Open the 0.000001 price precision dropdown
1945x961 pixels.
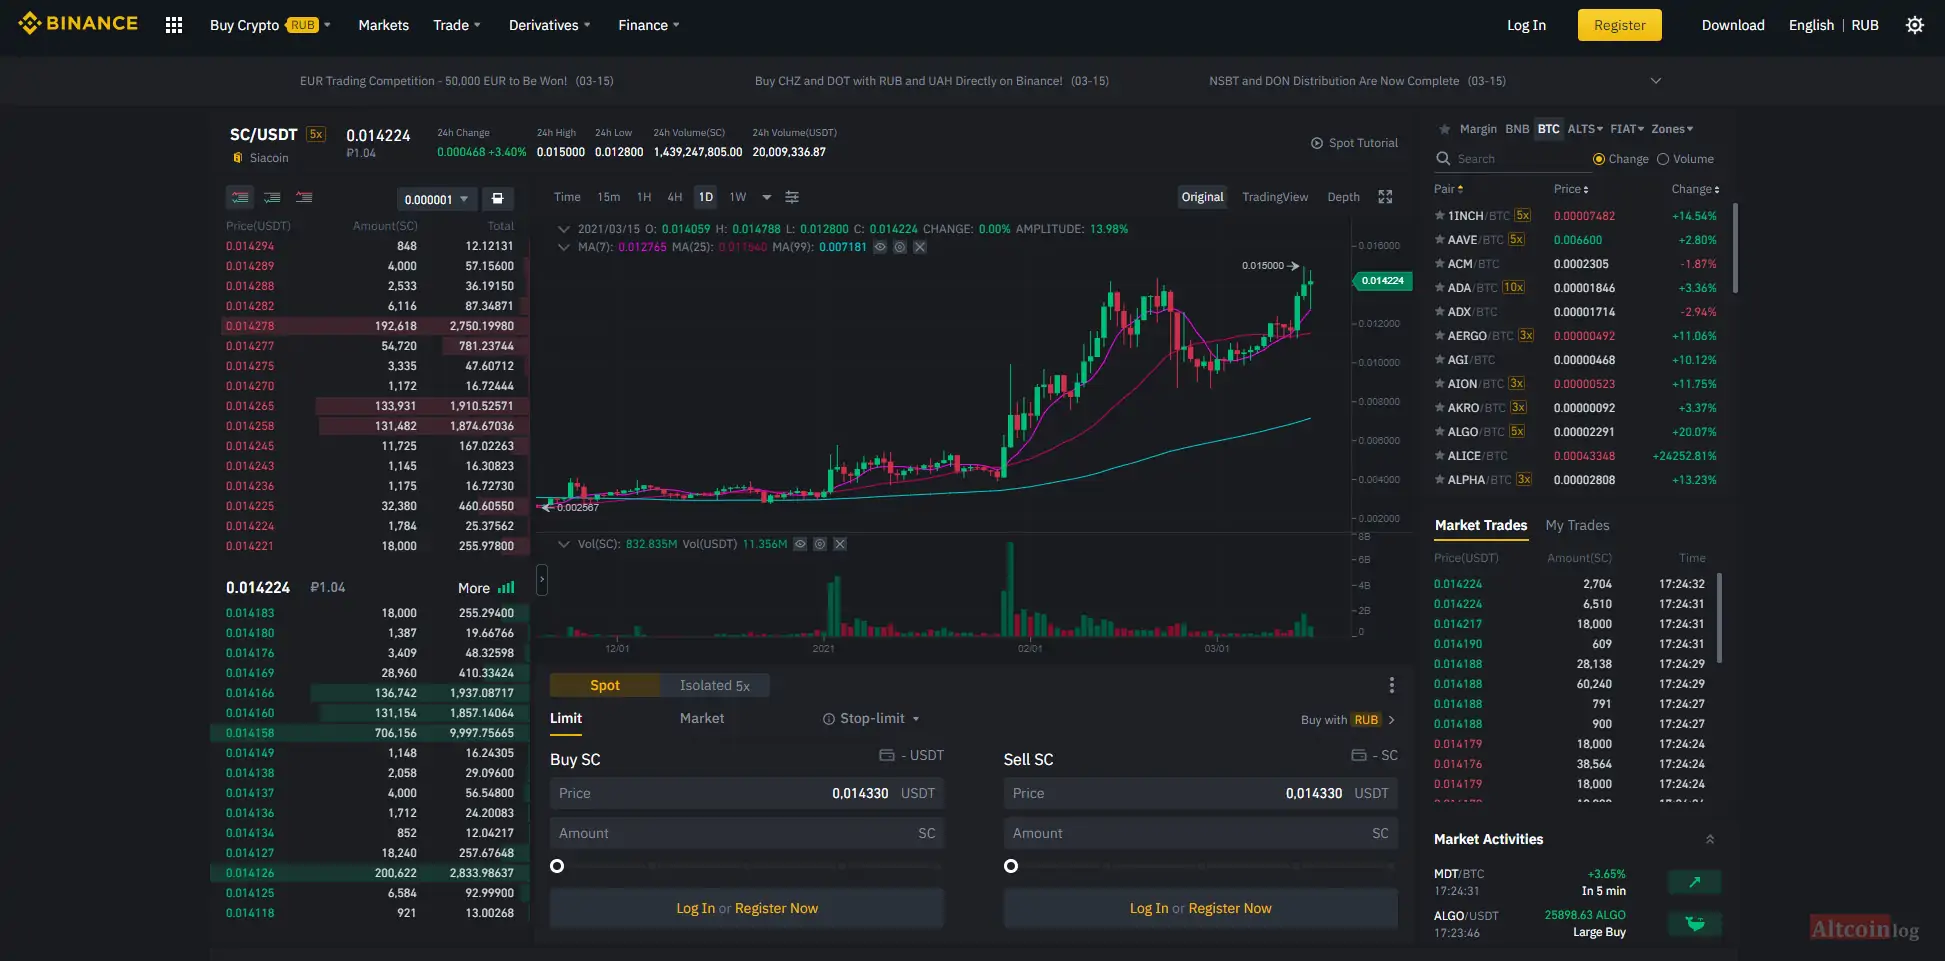pos(436,199)
